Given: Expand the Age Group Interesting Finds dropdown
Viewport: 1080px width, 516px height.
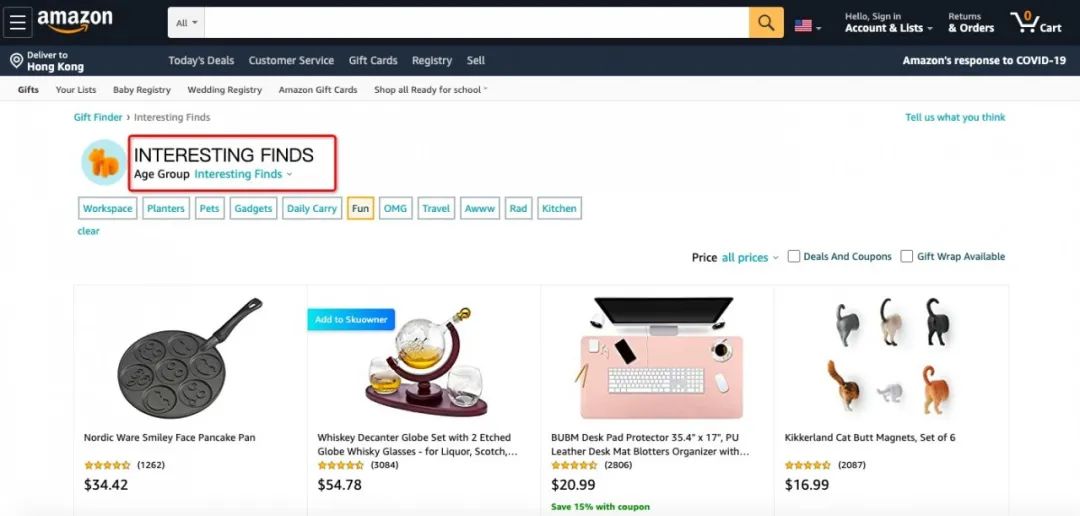Looking at the screenshot, I should (243, 174).
